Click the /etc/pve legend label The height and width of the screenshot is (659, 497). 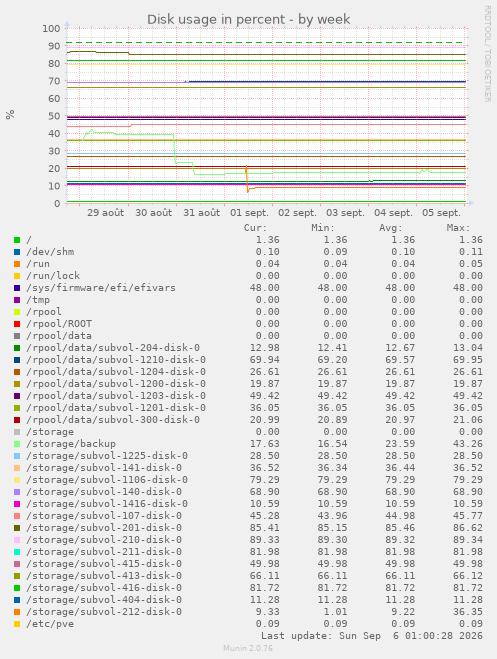pyautogui.click(x=50, y=624)
